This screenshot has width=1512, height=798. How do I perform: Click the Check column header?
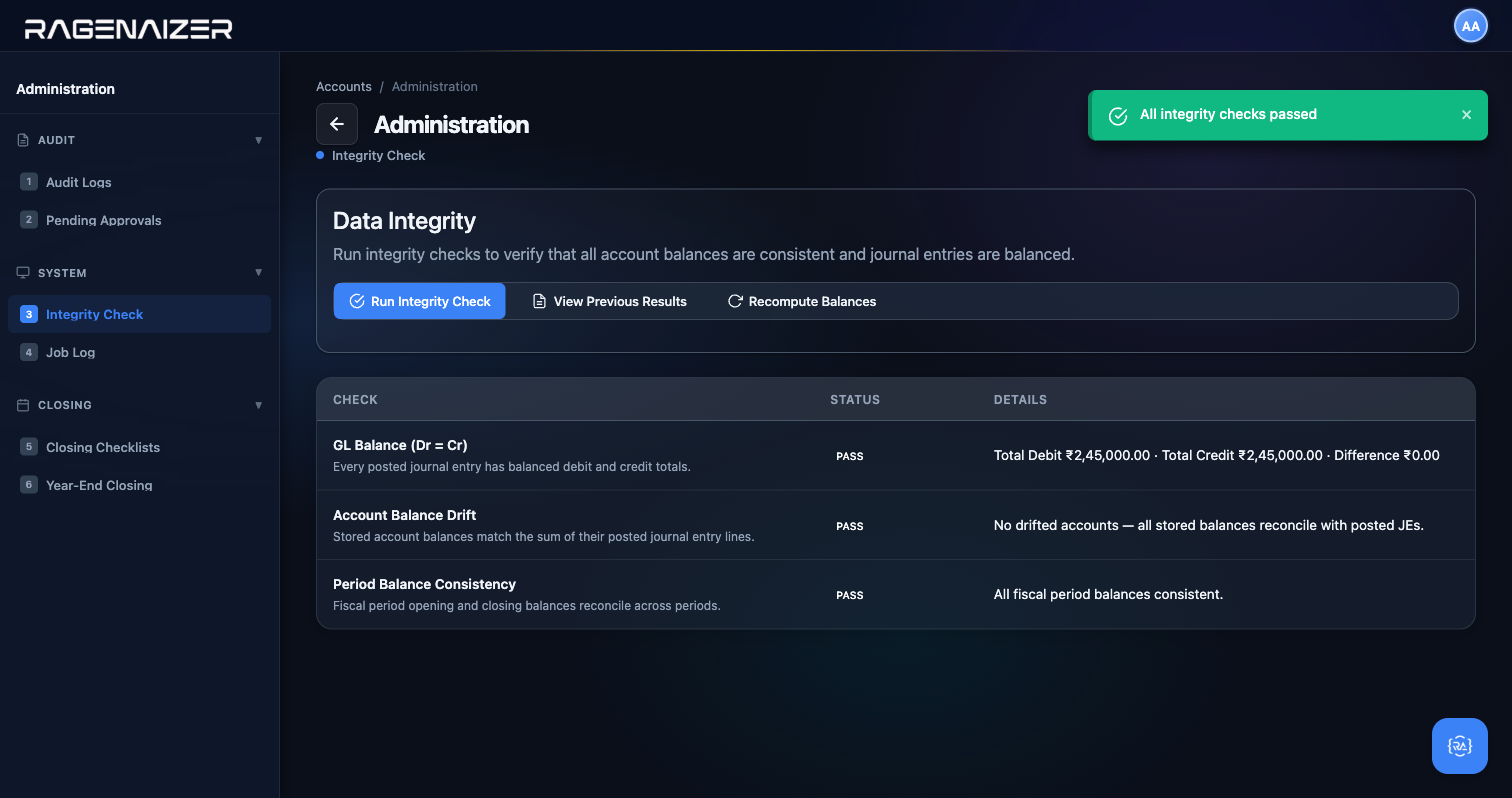355,400
